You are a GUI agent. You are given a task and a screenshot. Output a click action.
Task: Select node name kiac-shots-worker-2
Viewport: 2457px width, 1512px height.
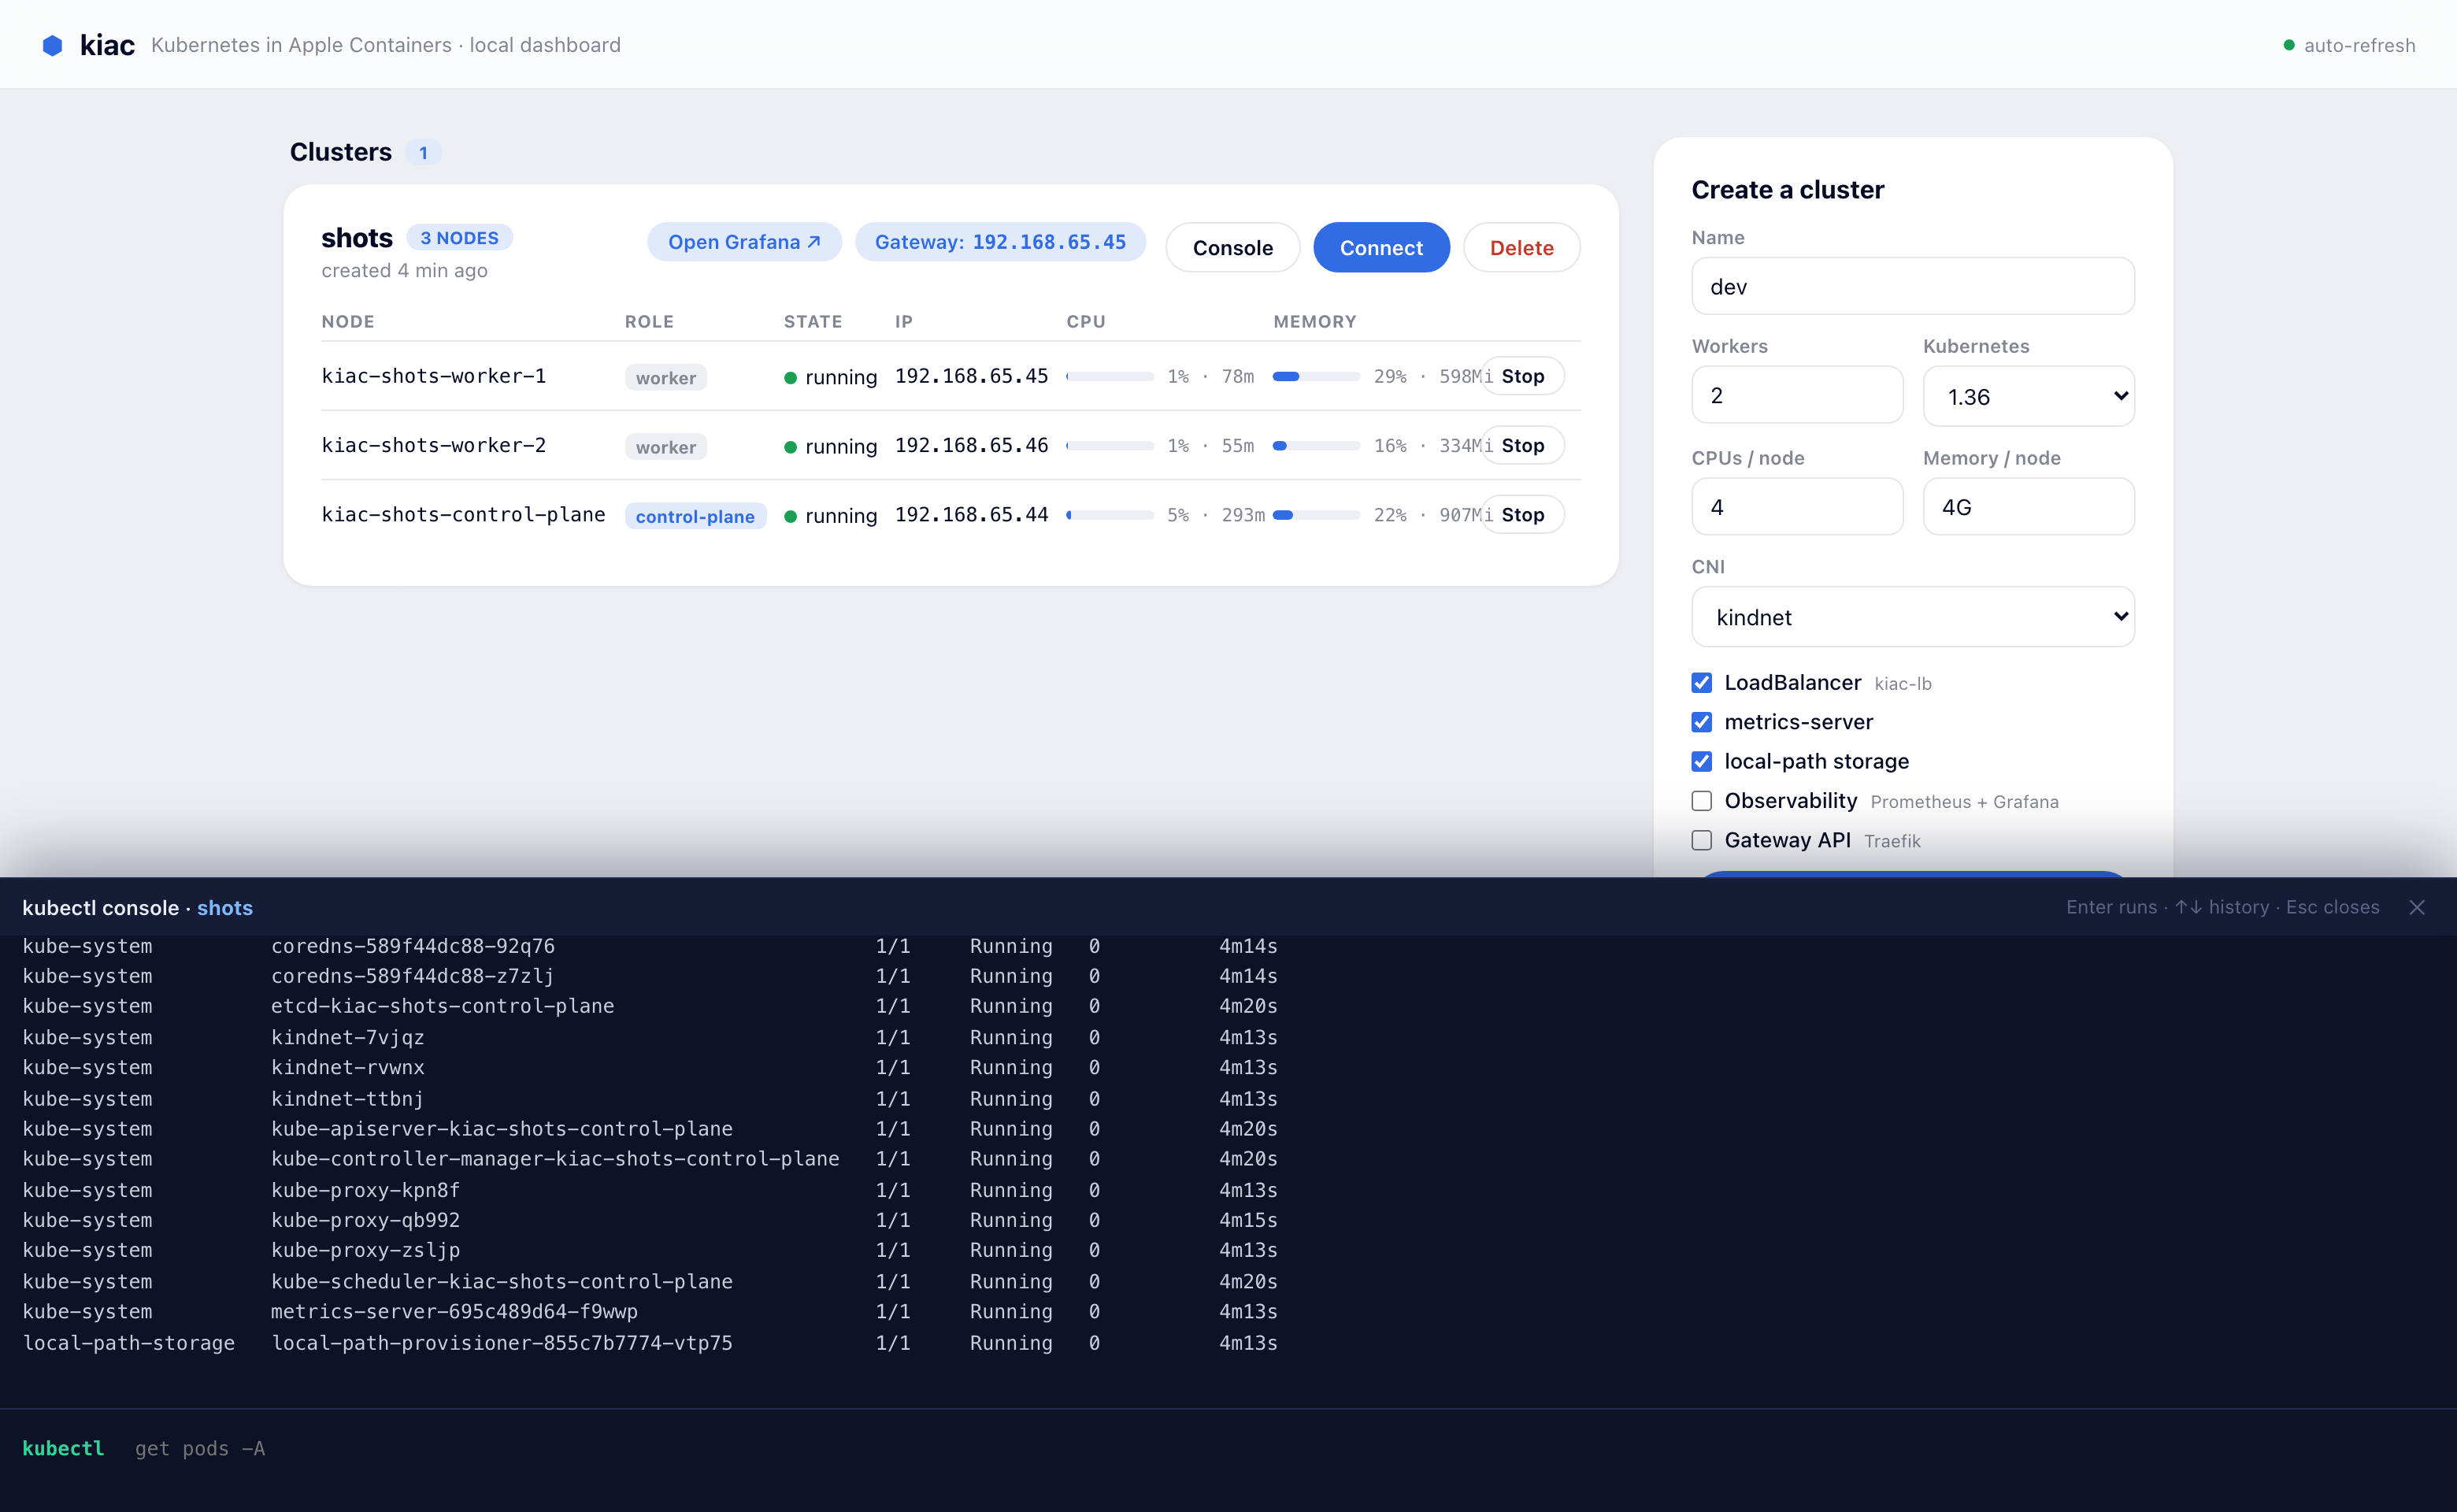(434, 445)
